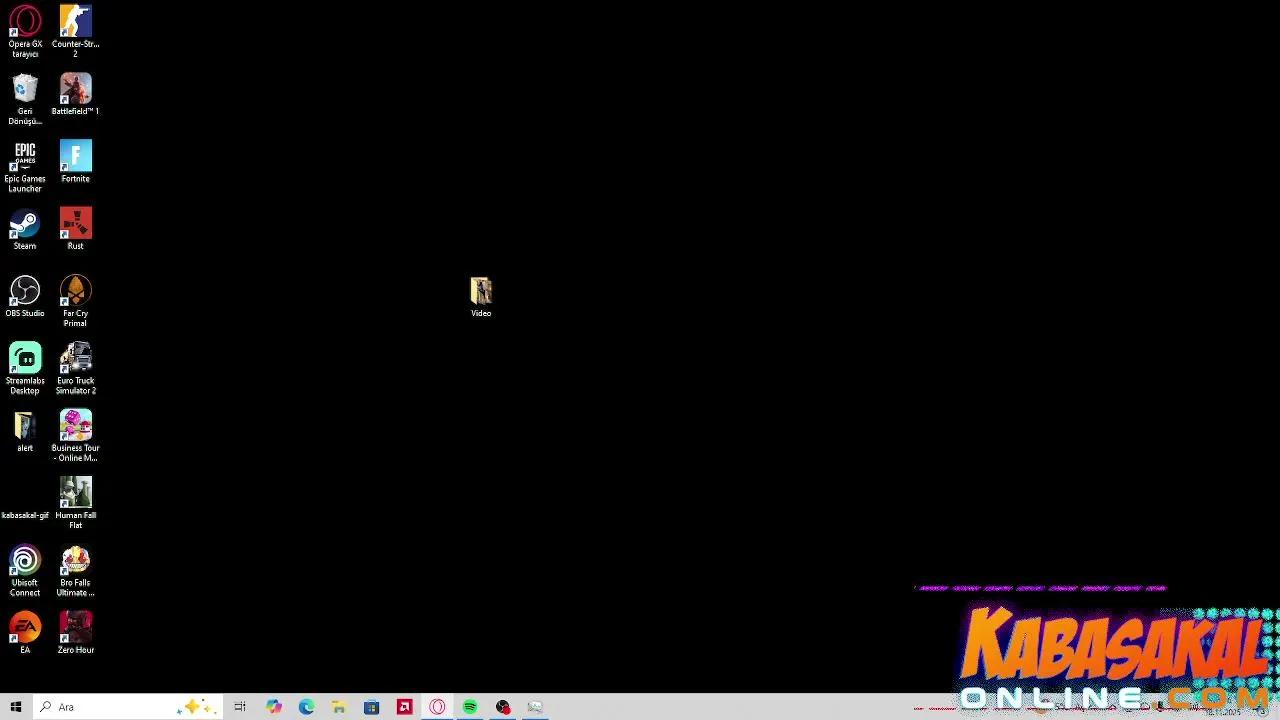Viewport: 1280px width, 720px height.
Task: Select the Battlefield 1 desktop shortcut
Action: (x=75, y=94)
